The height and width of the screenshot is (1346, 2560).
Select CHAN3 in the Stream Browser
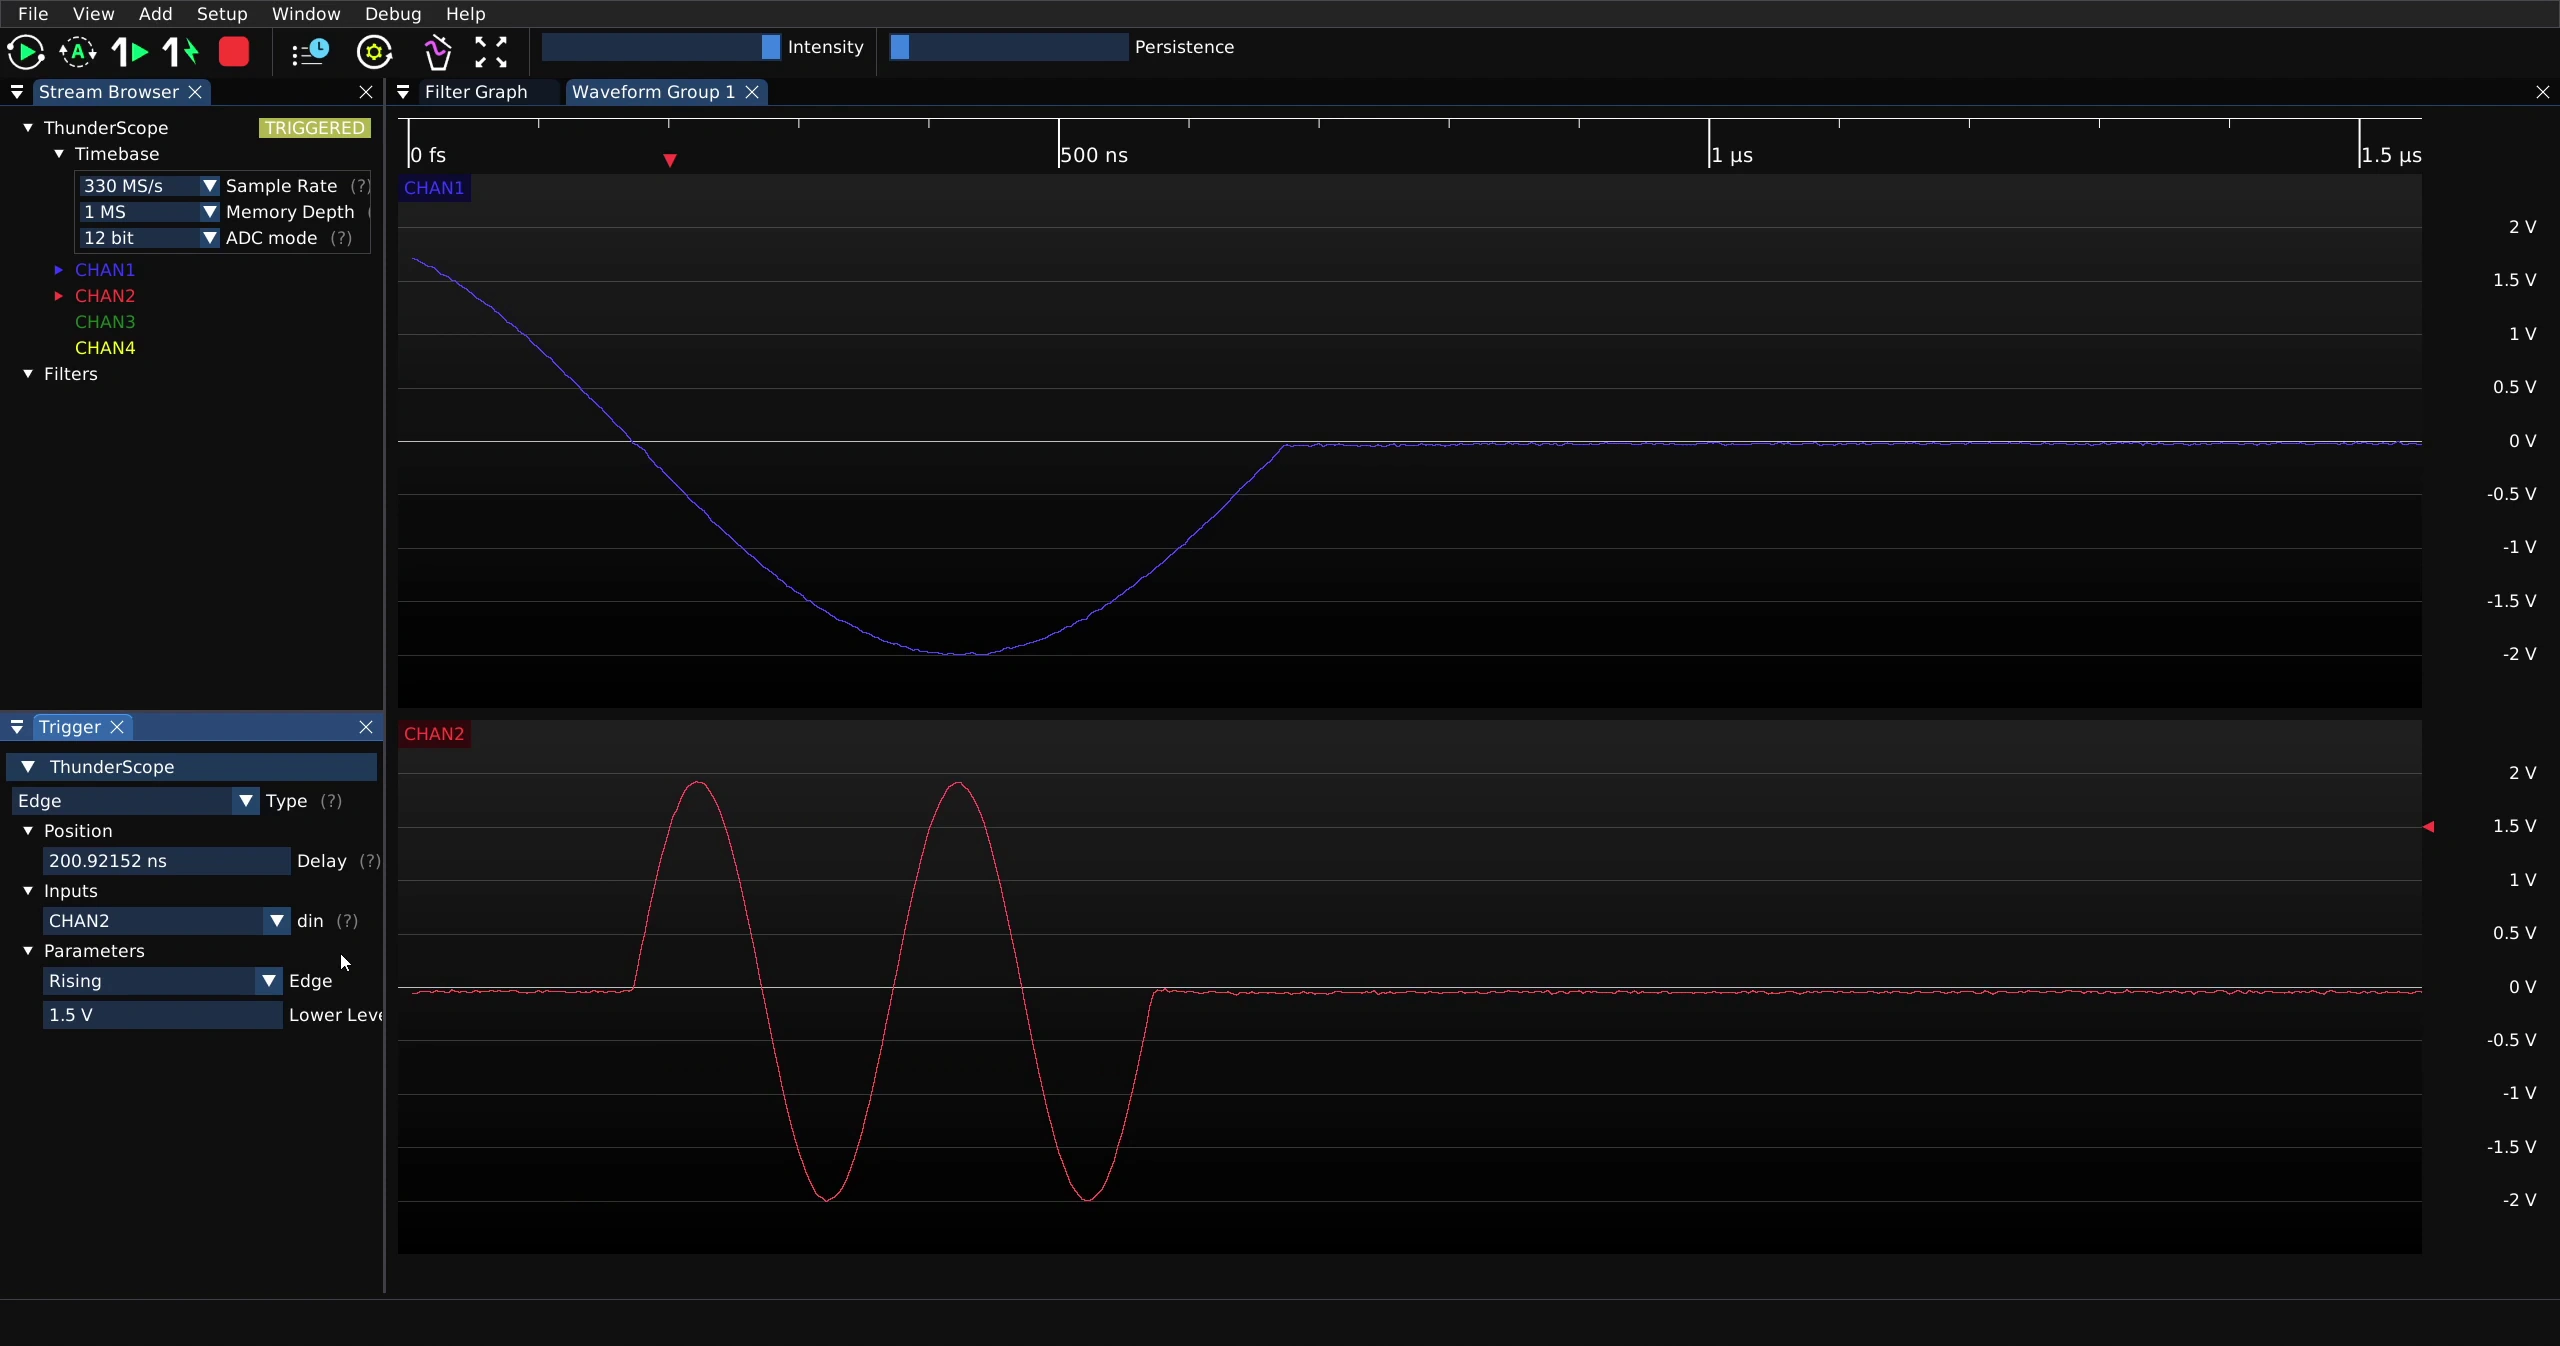pyautogui.click(x=105, y=322)
